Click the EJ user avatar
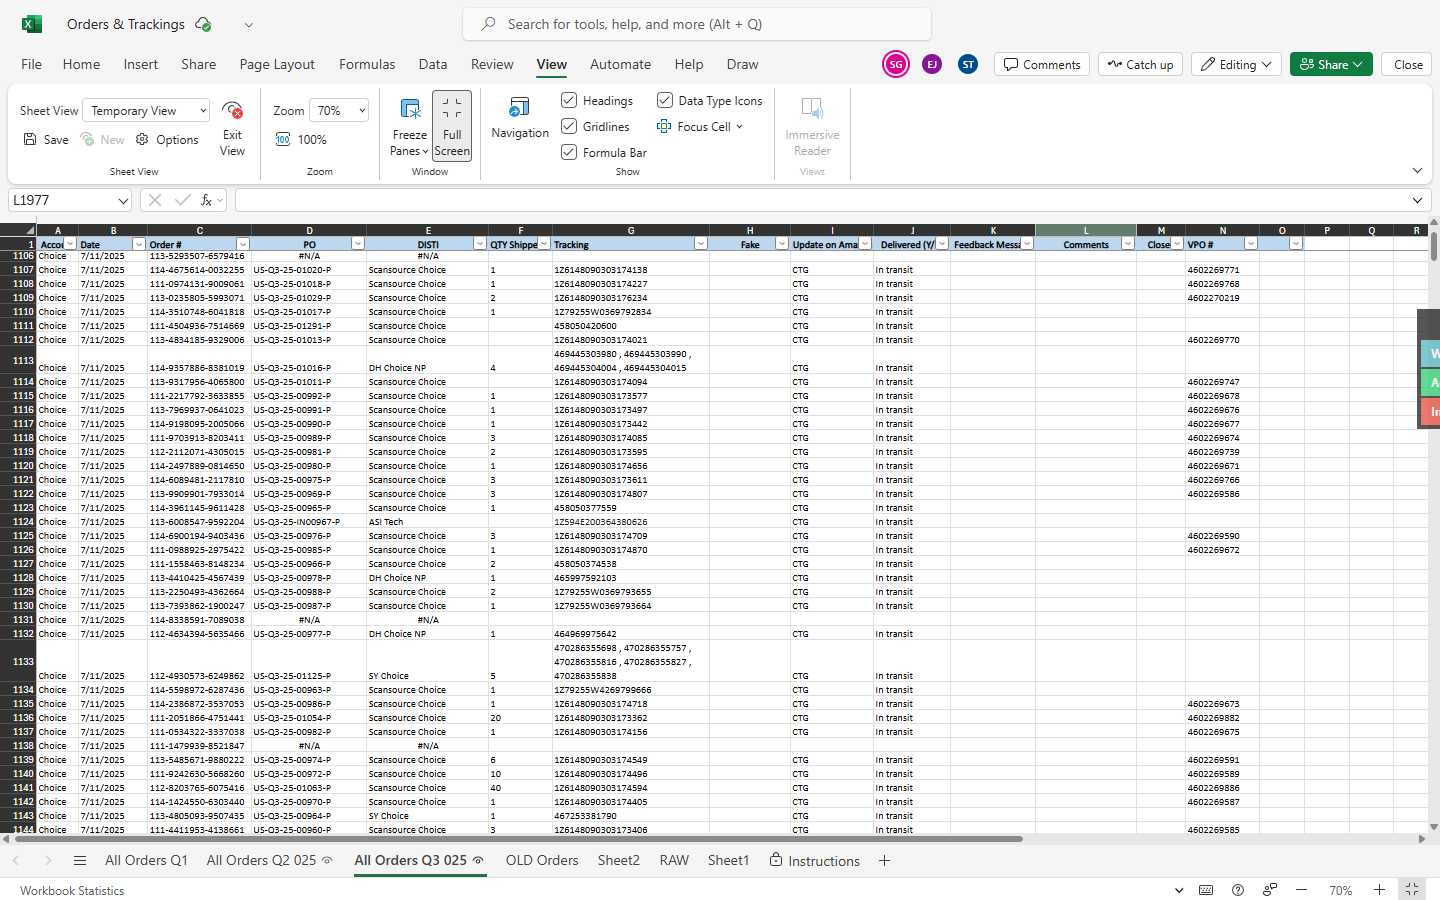This screenshot has width=1440, height=900. [x=932, y=64]
